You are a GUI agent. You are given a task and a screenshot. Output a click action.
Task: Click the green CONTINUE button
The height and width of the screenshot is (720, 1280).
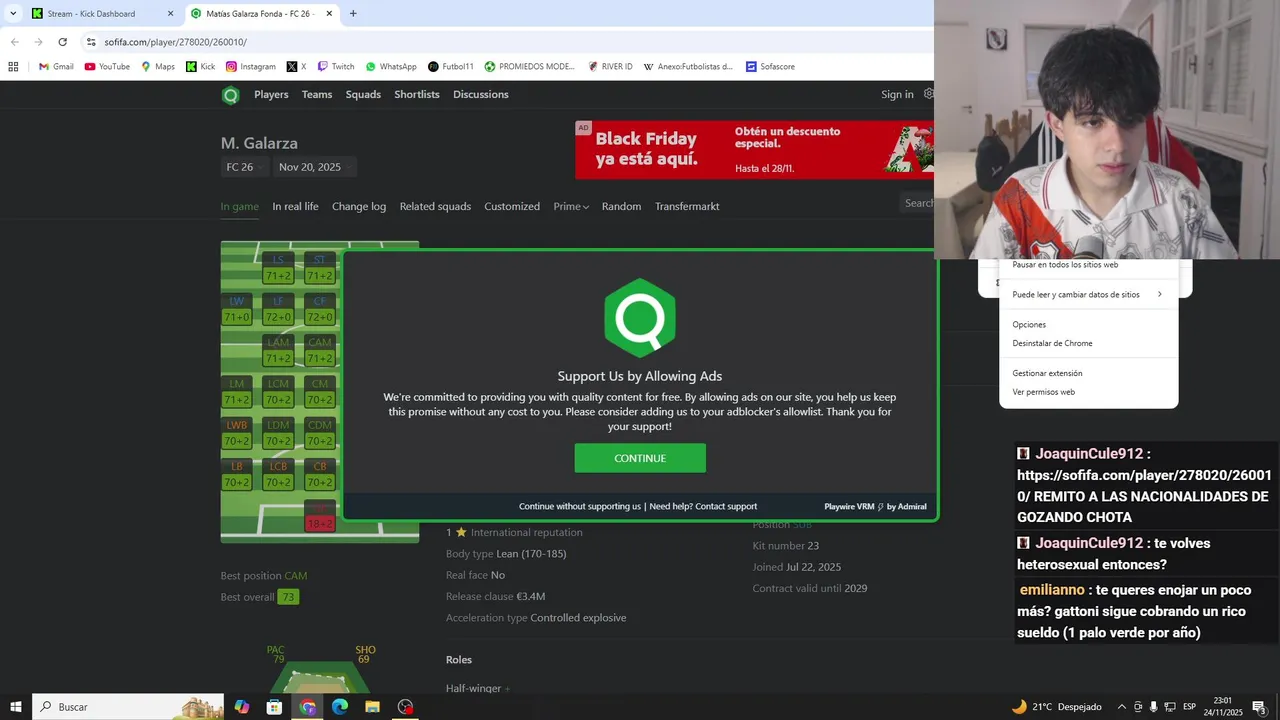(640, 458)
